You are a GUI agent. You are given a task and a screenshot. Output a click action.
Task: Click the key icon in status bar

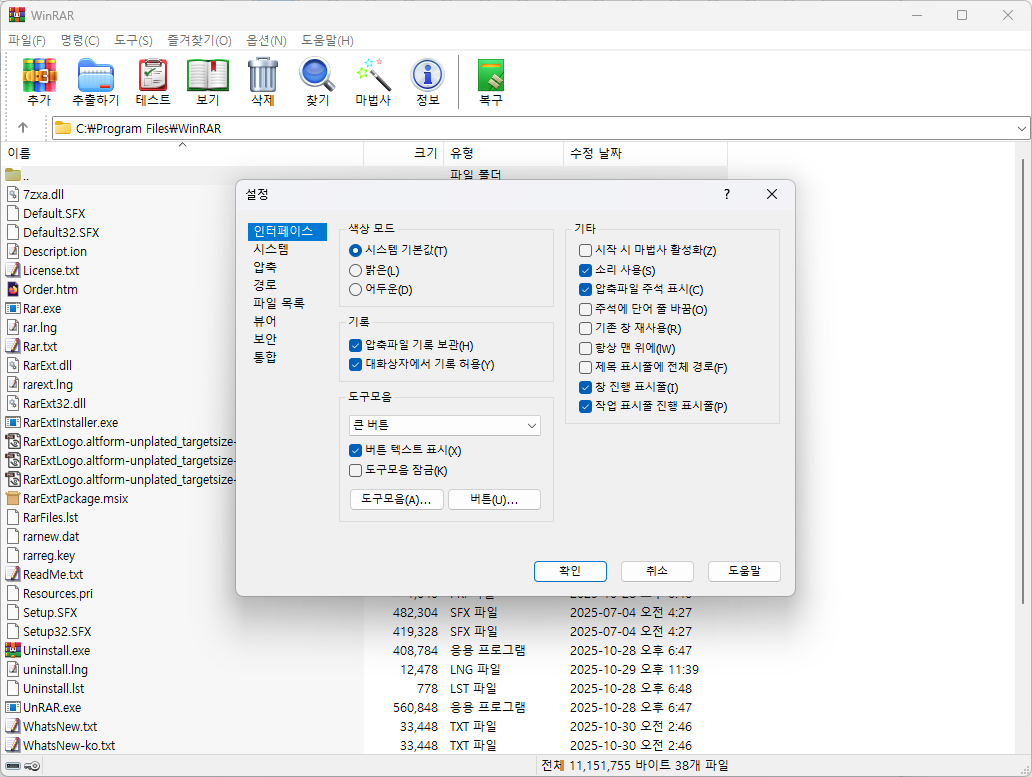[x=32, y=766]
